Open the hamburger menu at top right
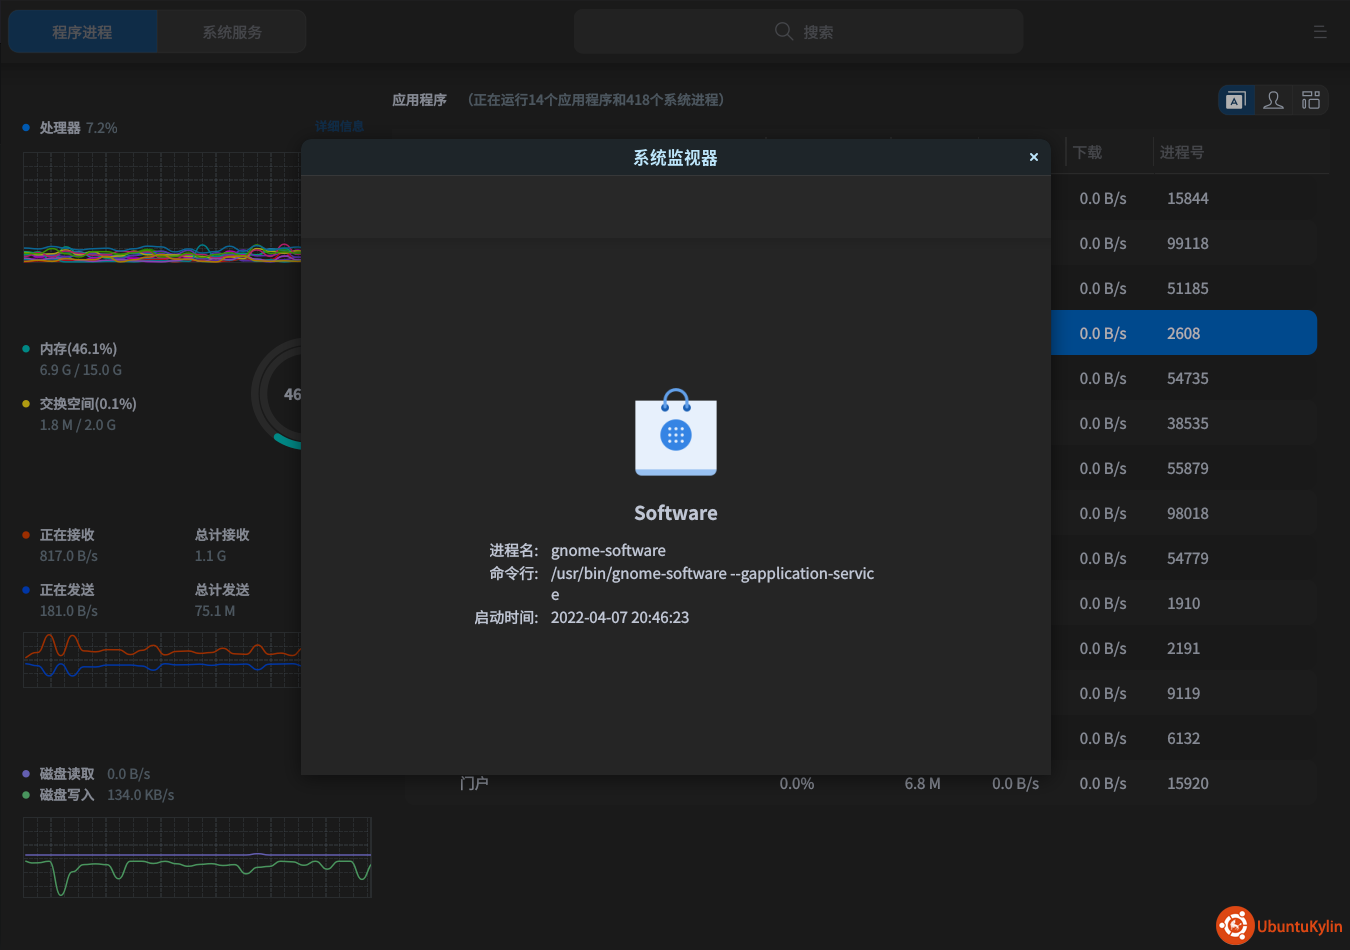Image resolution: width=1350 pixels, height=950 pixels. pyautogui.click(x=1320, y=32)
